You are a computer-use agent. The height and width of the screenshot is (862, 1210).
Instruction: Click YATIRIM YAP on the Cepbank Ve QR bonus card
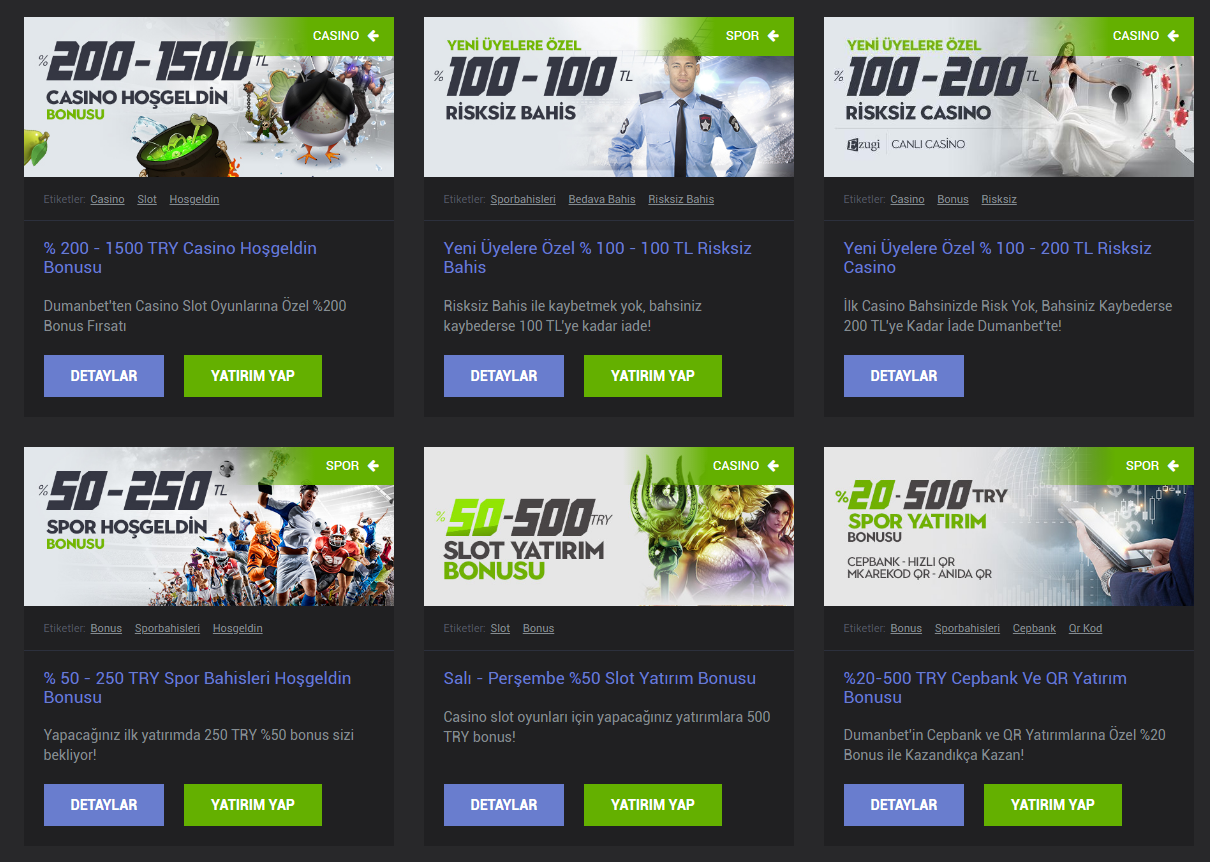tap(1053, 805)
